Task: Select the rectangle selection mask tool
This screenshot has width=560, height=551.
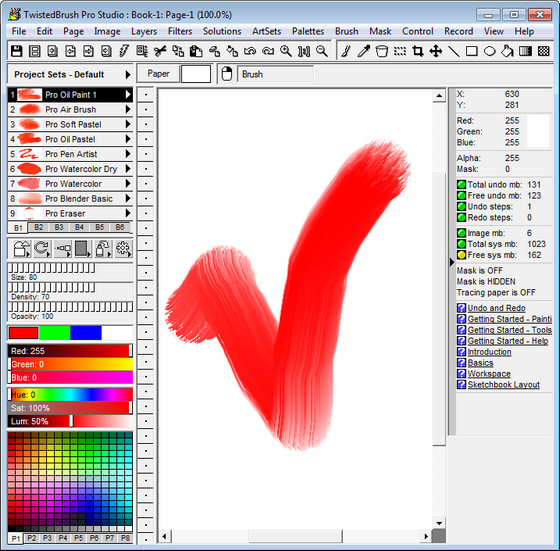Action: click(x=400, y=51)
